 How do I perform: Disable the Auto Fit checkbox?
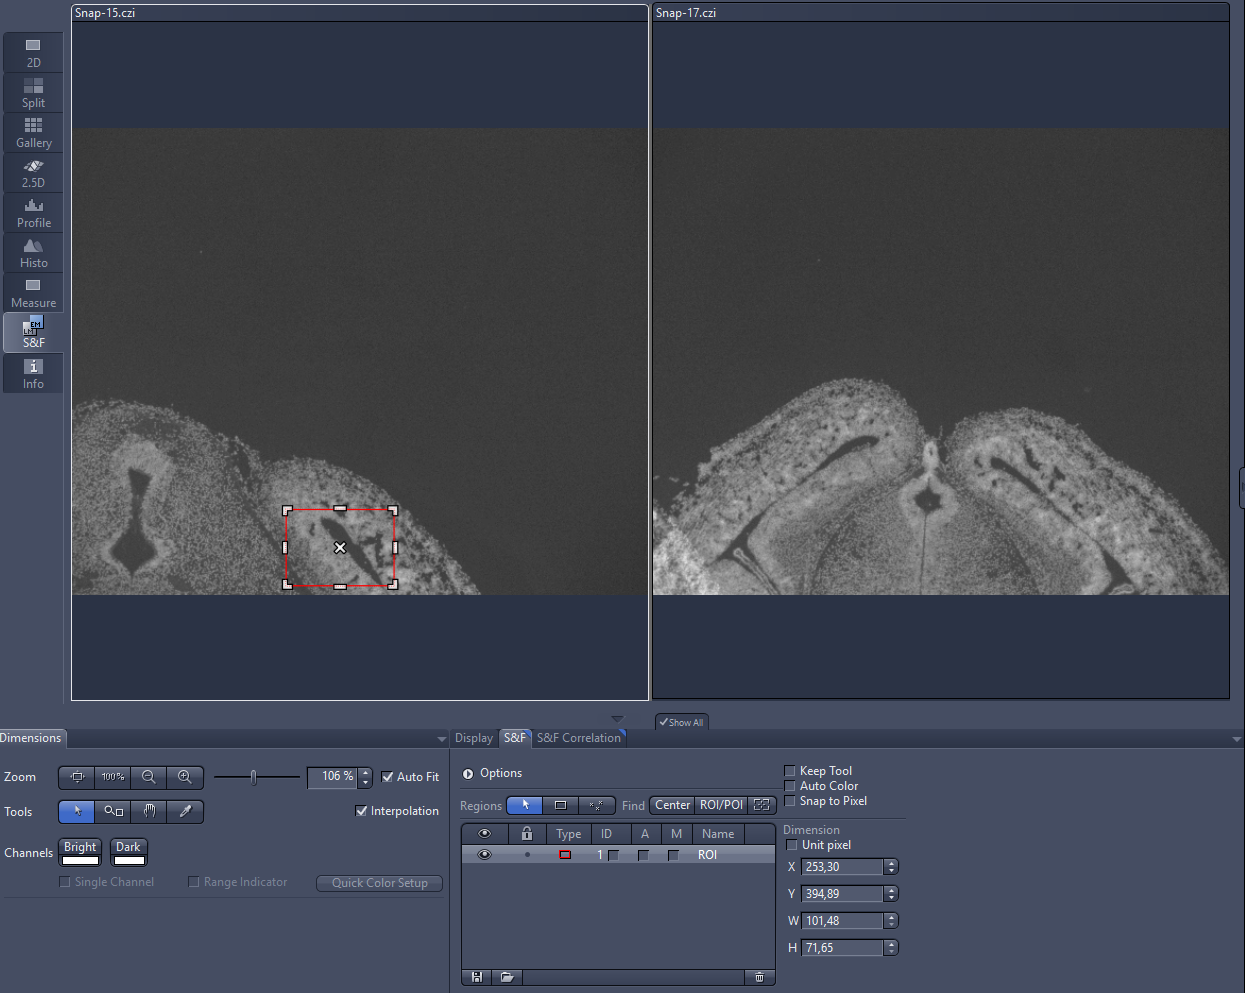tap(387, 776)
